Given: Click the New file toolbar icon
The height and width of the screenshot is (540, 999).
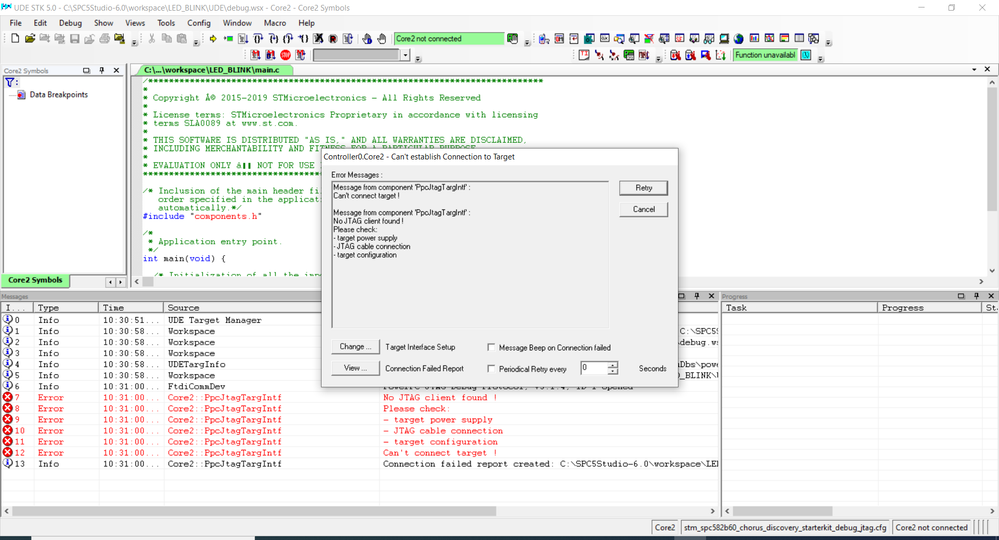Looking at the screenshot, I should pos(15,39).
